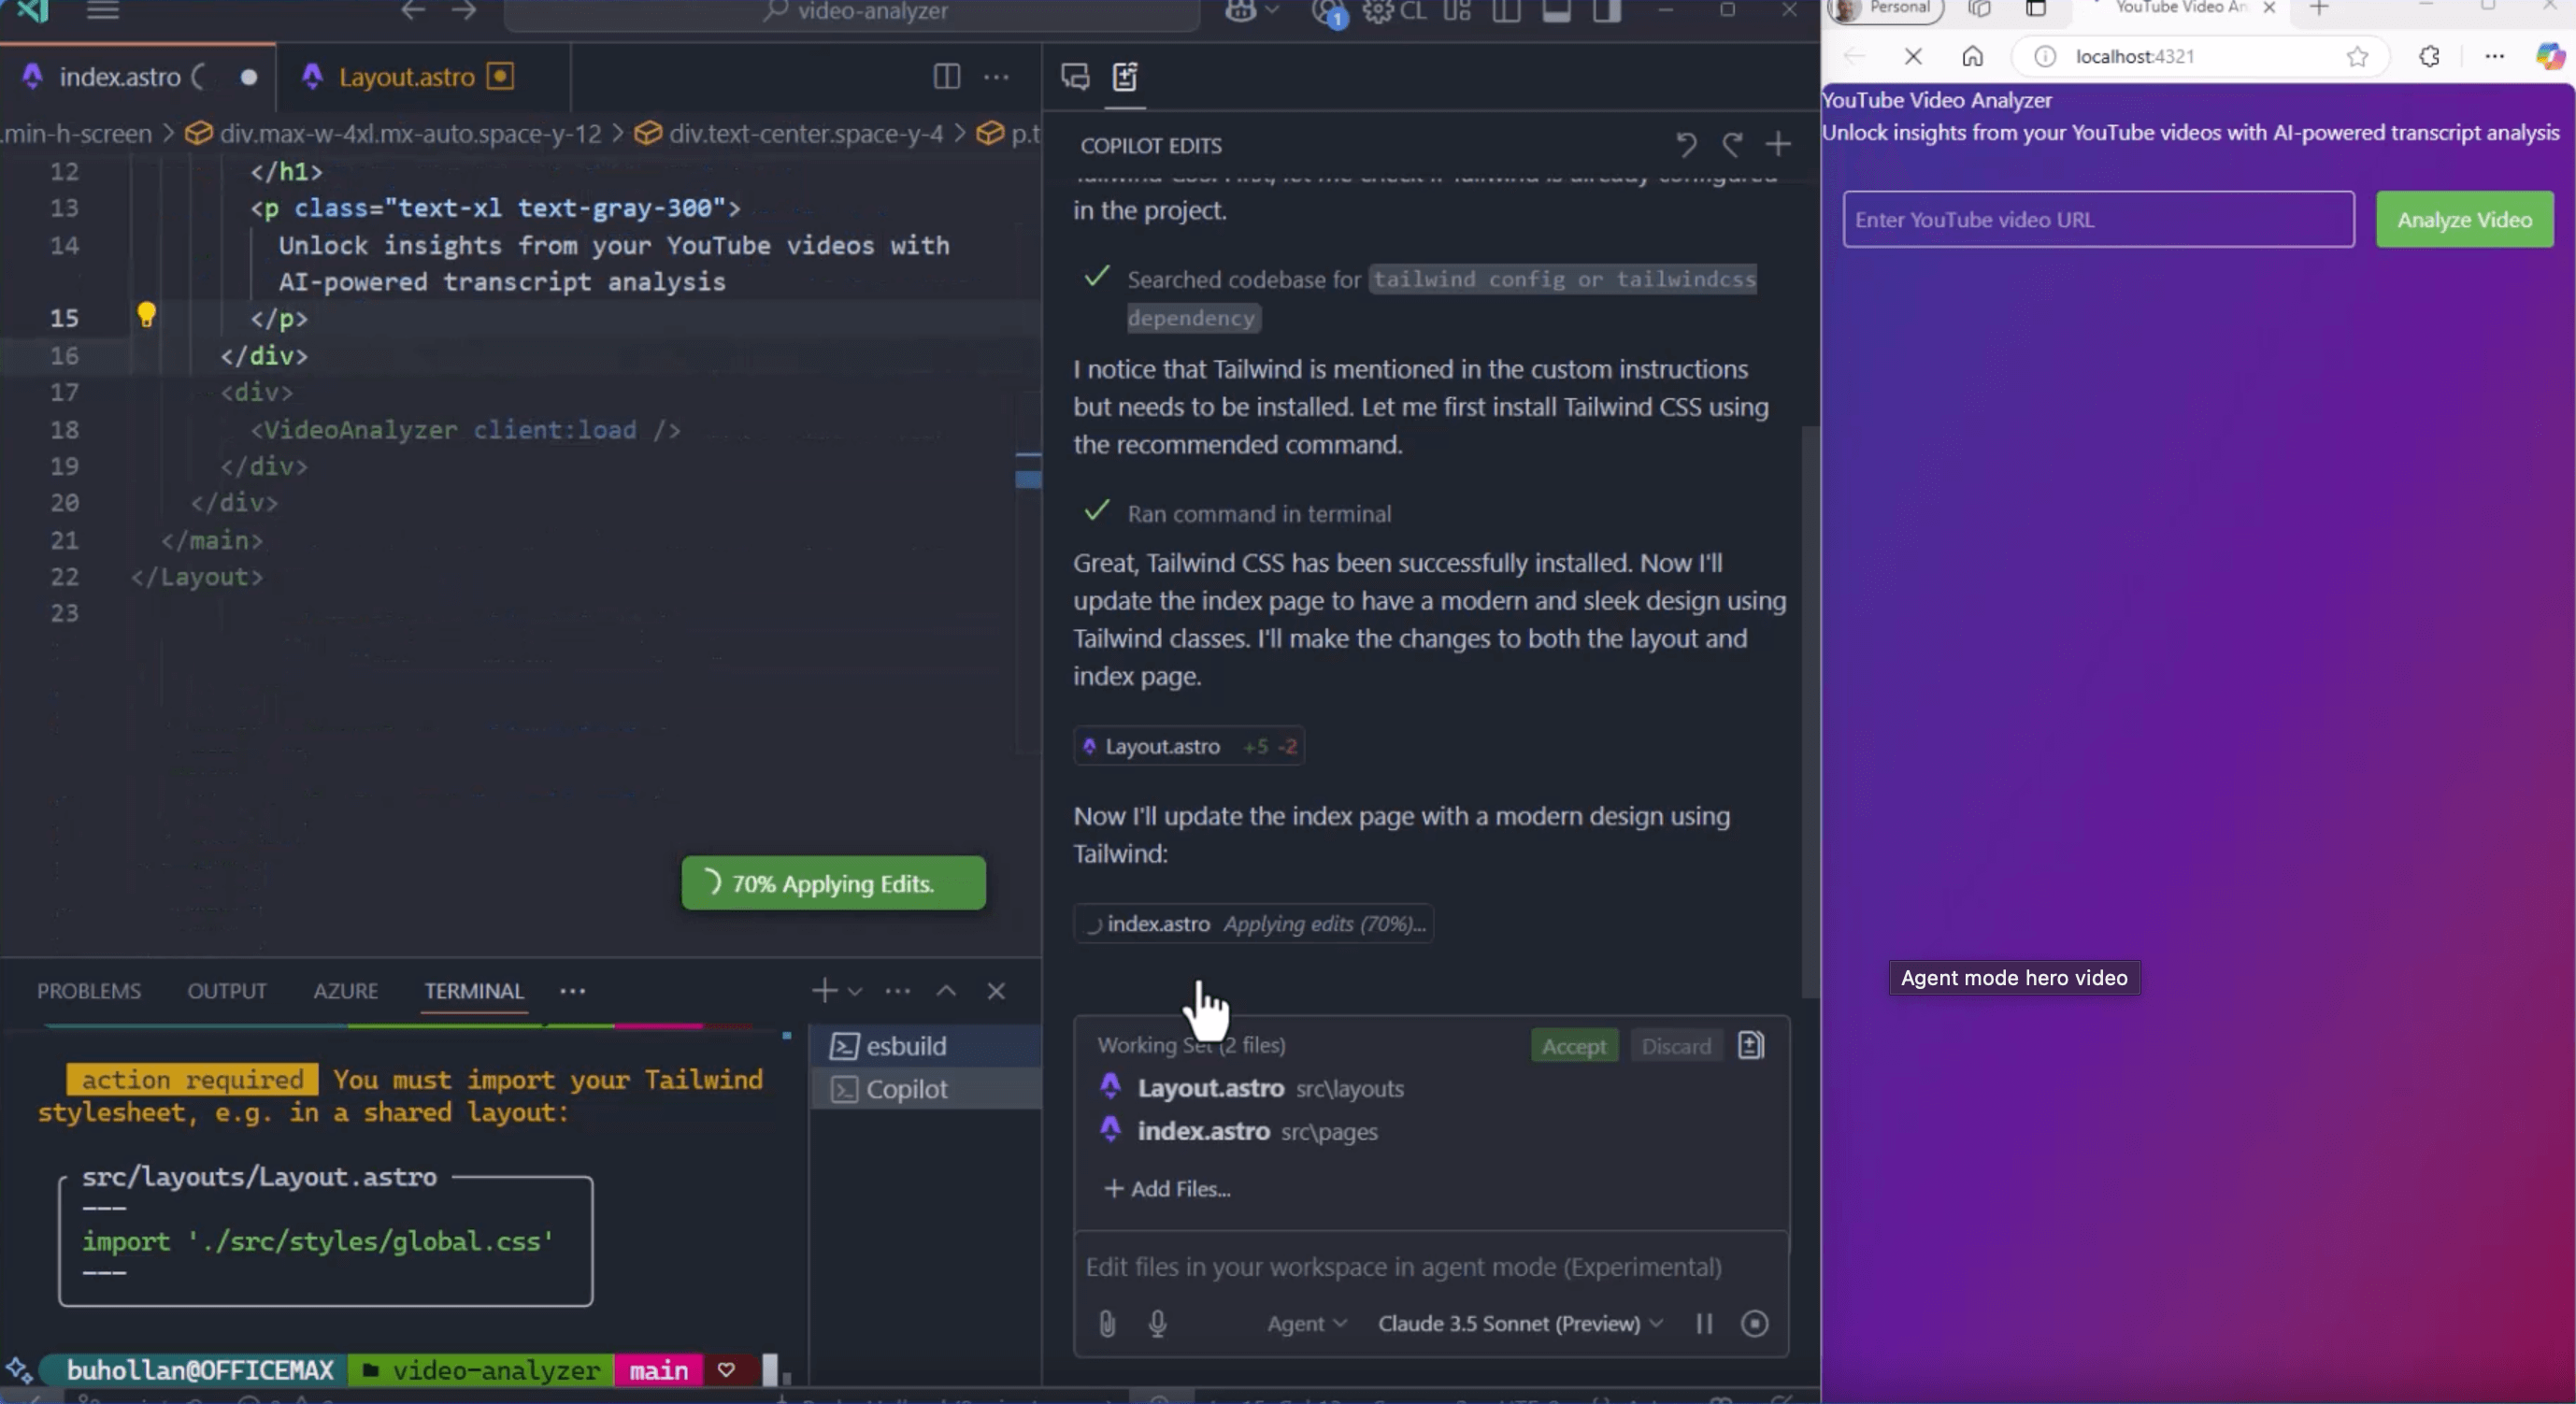The width and height of the screenshot is (2576, 1404).
Task: Open the Layout.astro +5 -2 edit chip
Action: (x=1189, y=746)
